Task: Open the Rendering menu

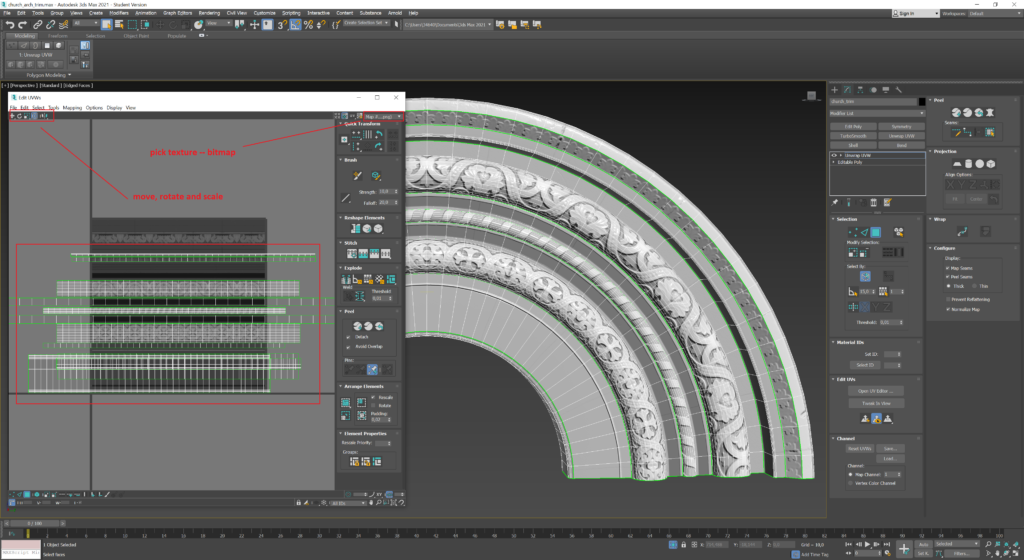Action: (208, 13)
